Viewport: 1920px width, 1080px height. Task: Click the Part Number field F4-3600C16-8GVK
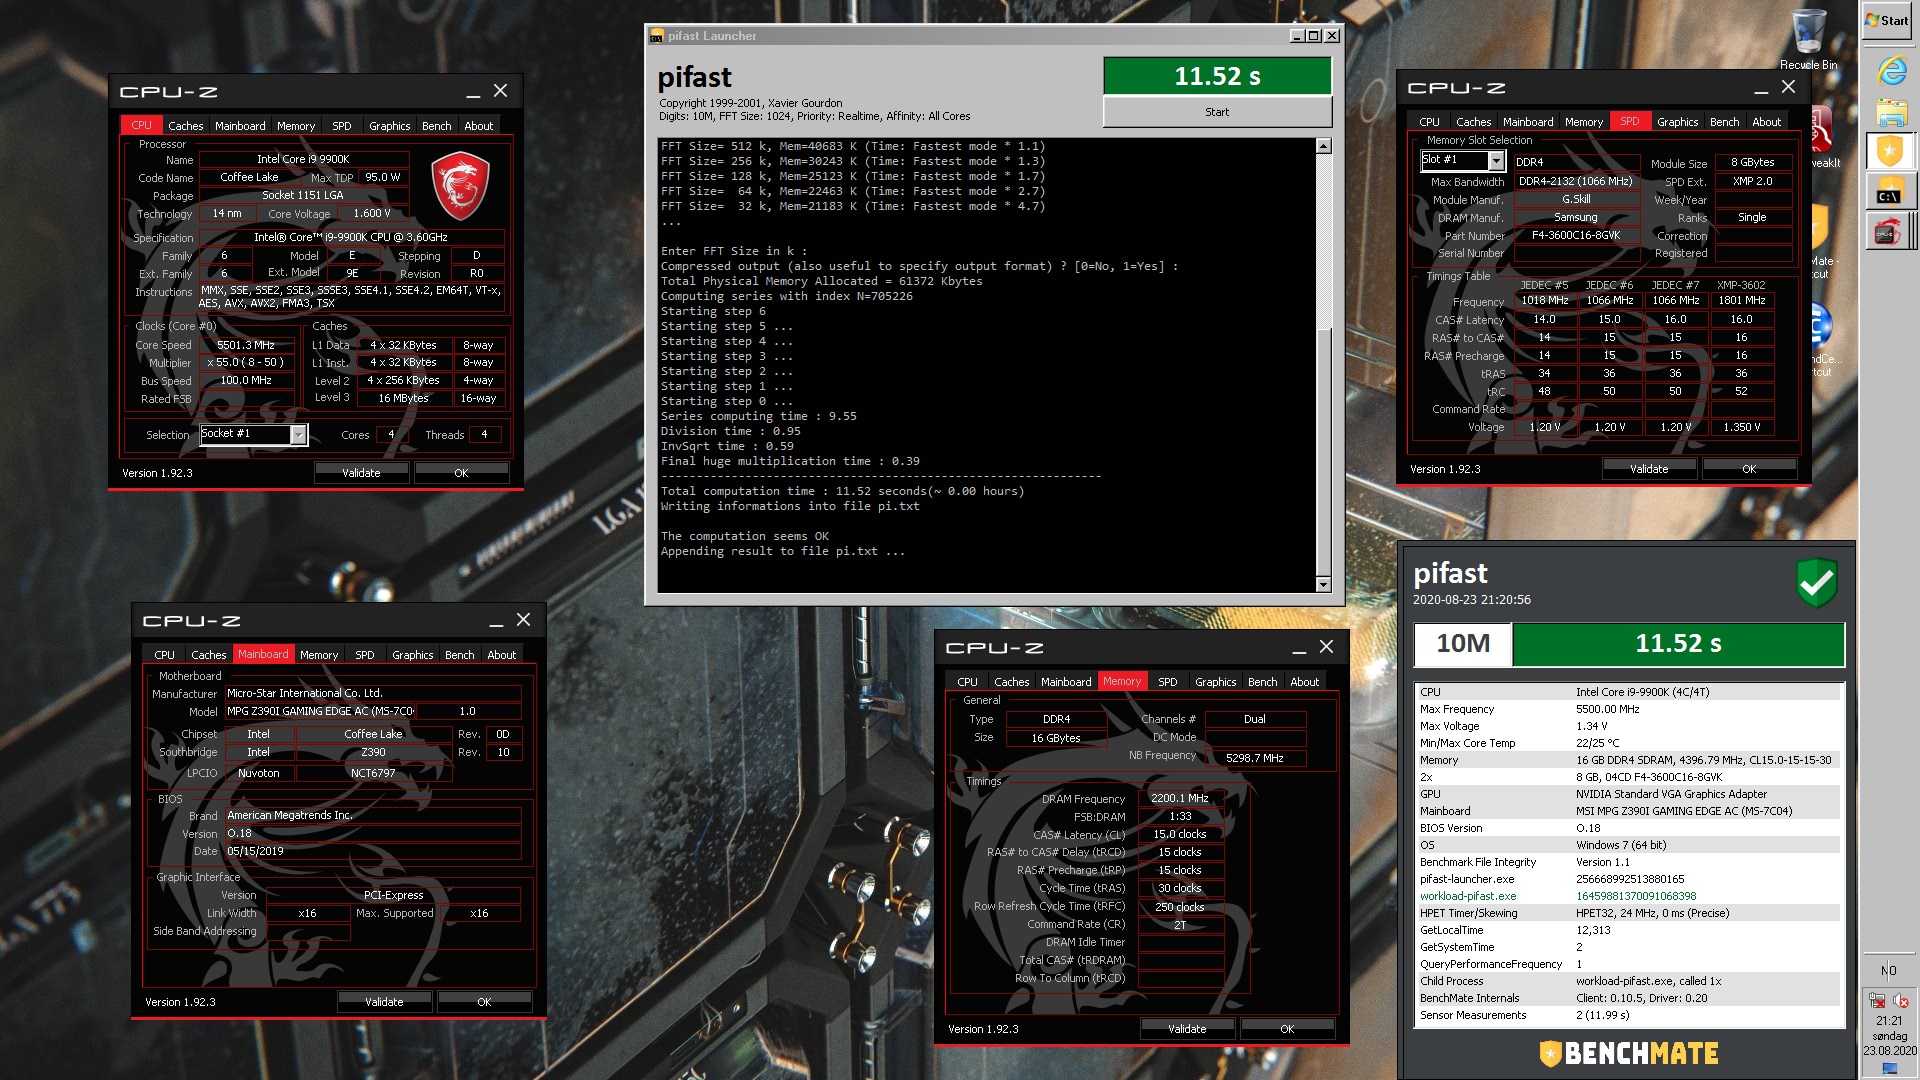coord(1576,235)
